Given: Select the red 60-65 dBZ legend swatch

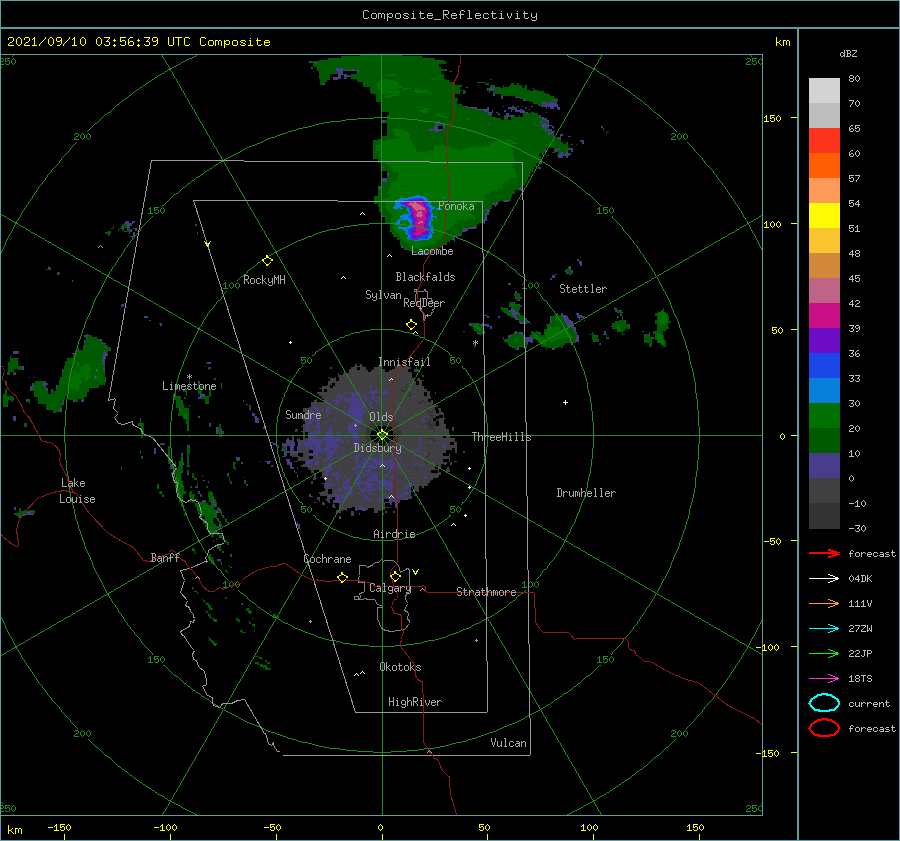Looking at the screenshot, I should (824, 141).
